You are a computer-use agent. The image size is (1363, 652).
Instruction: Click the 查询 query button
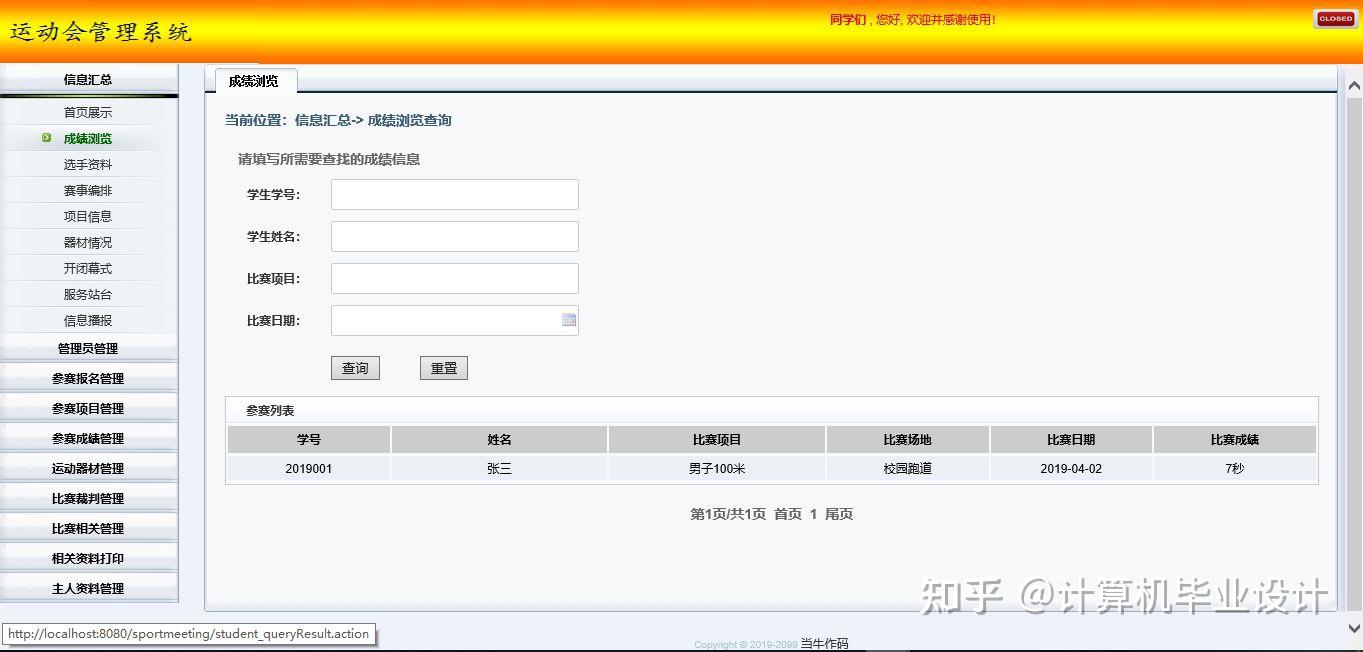click(355, 367)
